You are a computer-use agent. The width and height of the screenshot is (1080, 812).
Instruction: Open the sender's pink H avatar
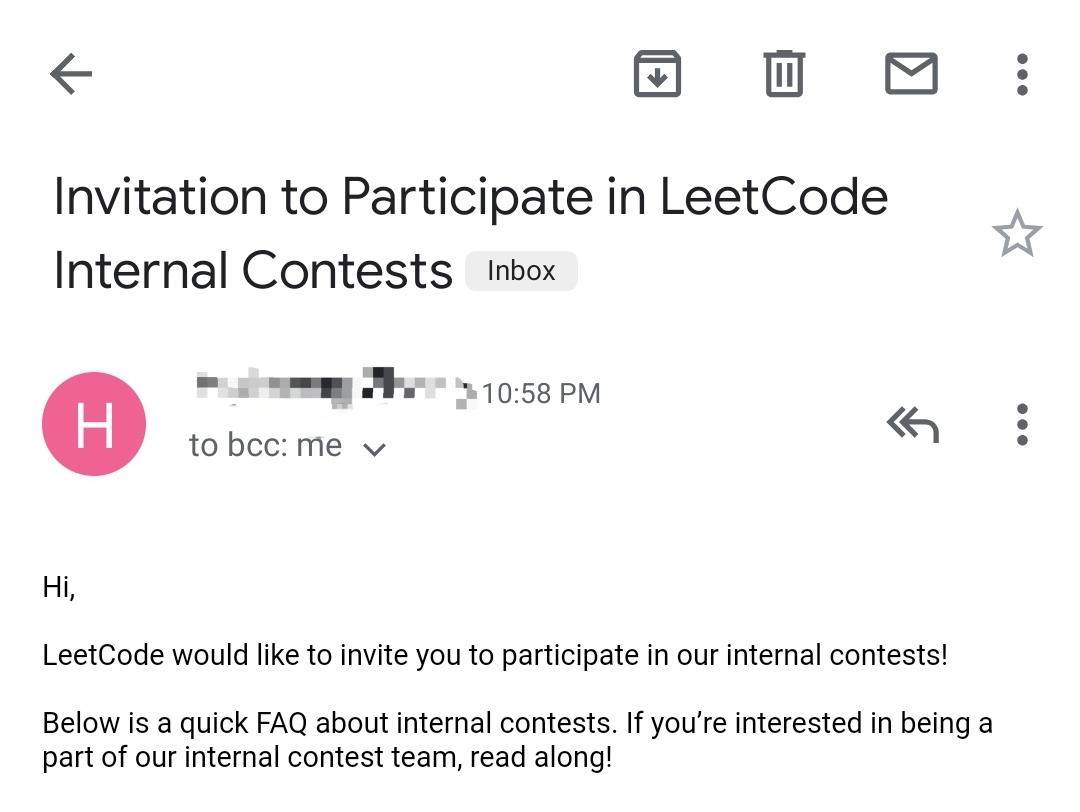click(94, 424)
